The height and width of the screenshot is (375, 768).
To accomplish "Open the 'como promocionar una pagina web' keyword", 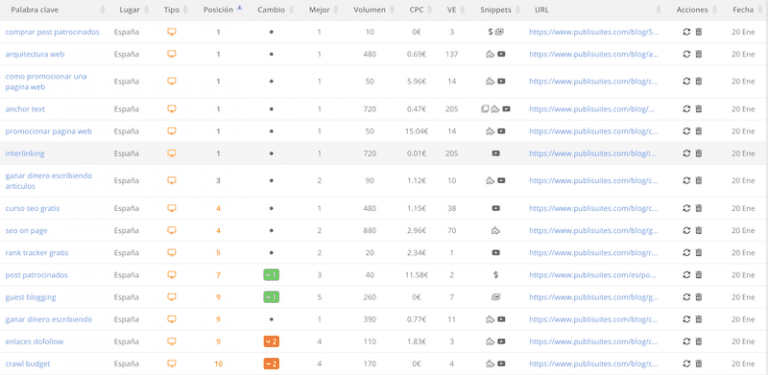I will (x=46, y=82).
